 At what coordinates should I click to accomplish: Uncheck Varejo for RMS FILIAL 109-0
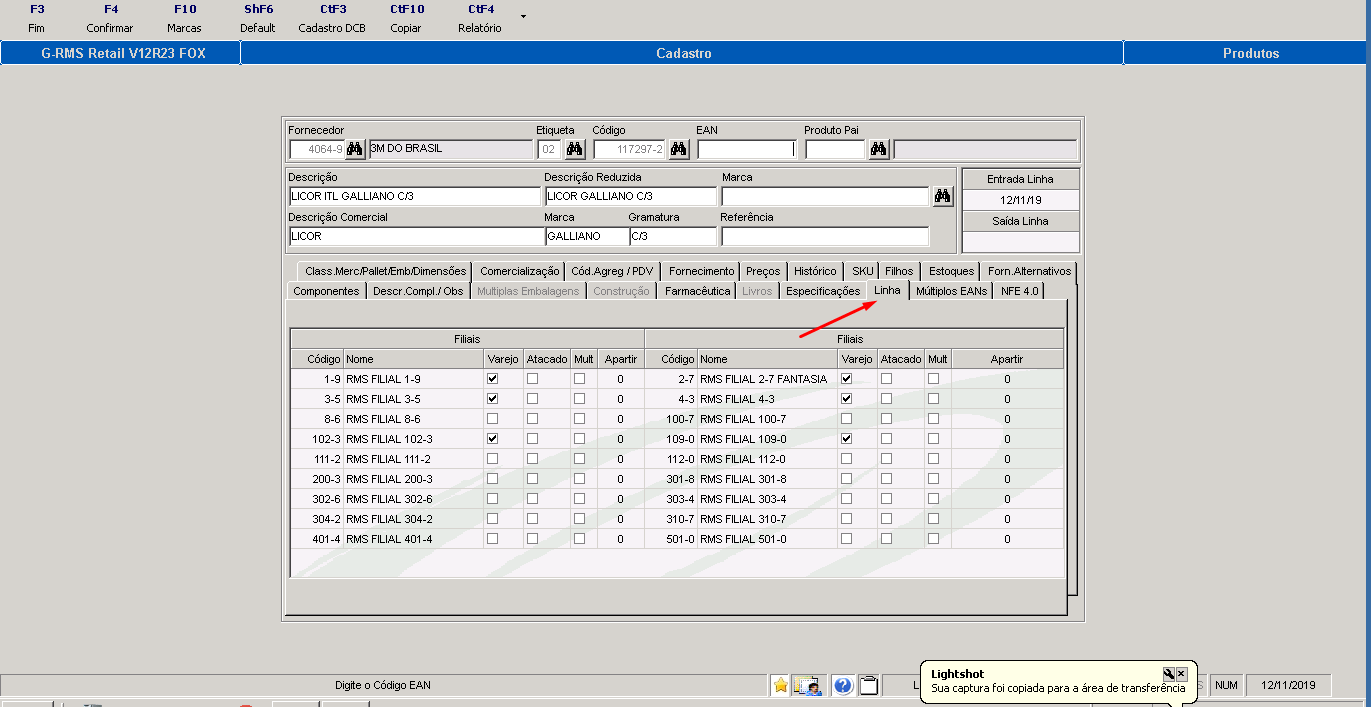coord(846,439)
